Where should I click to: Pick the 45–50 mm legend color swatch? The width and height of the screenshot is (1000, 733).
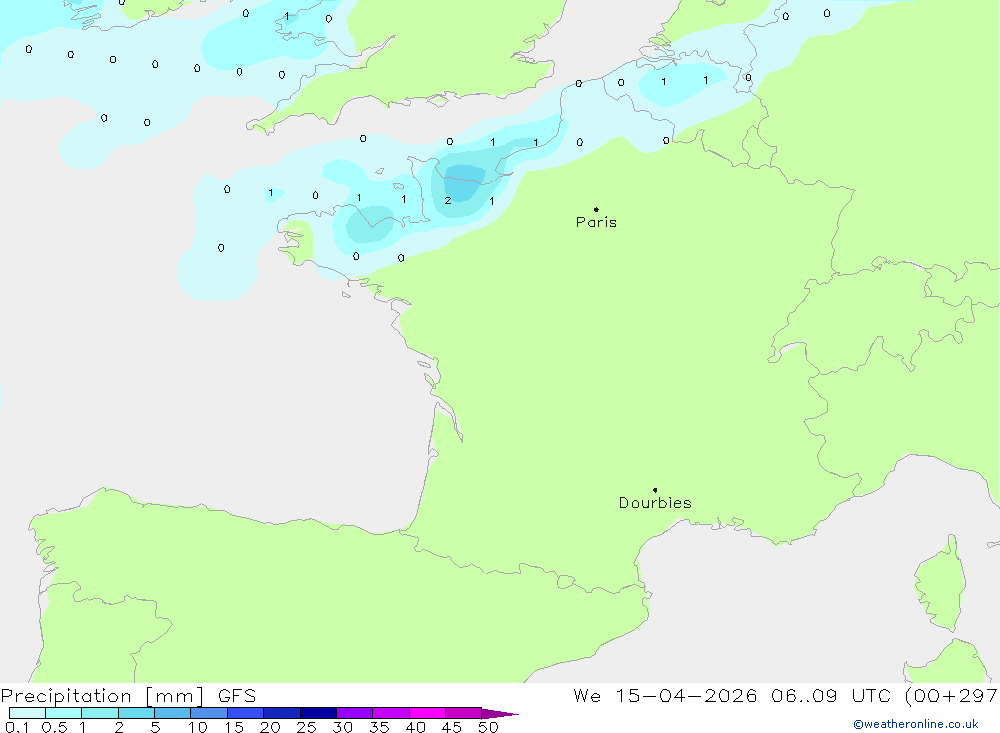[x=464, y=713]
